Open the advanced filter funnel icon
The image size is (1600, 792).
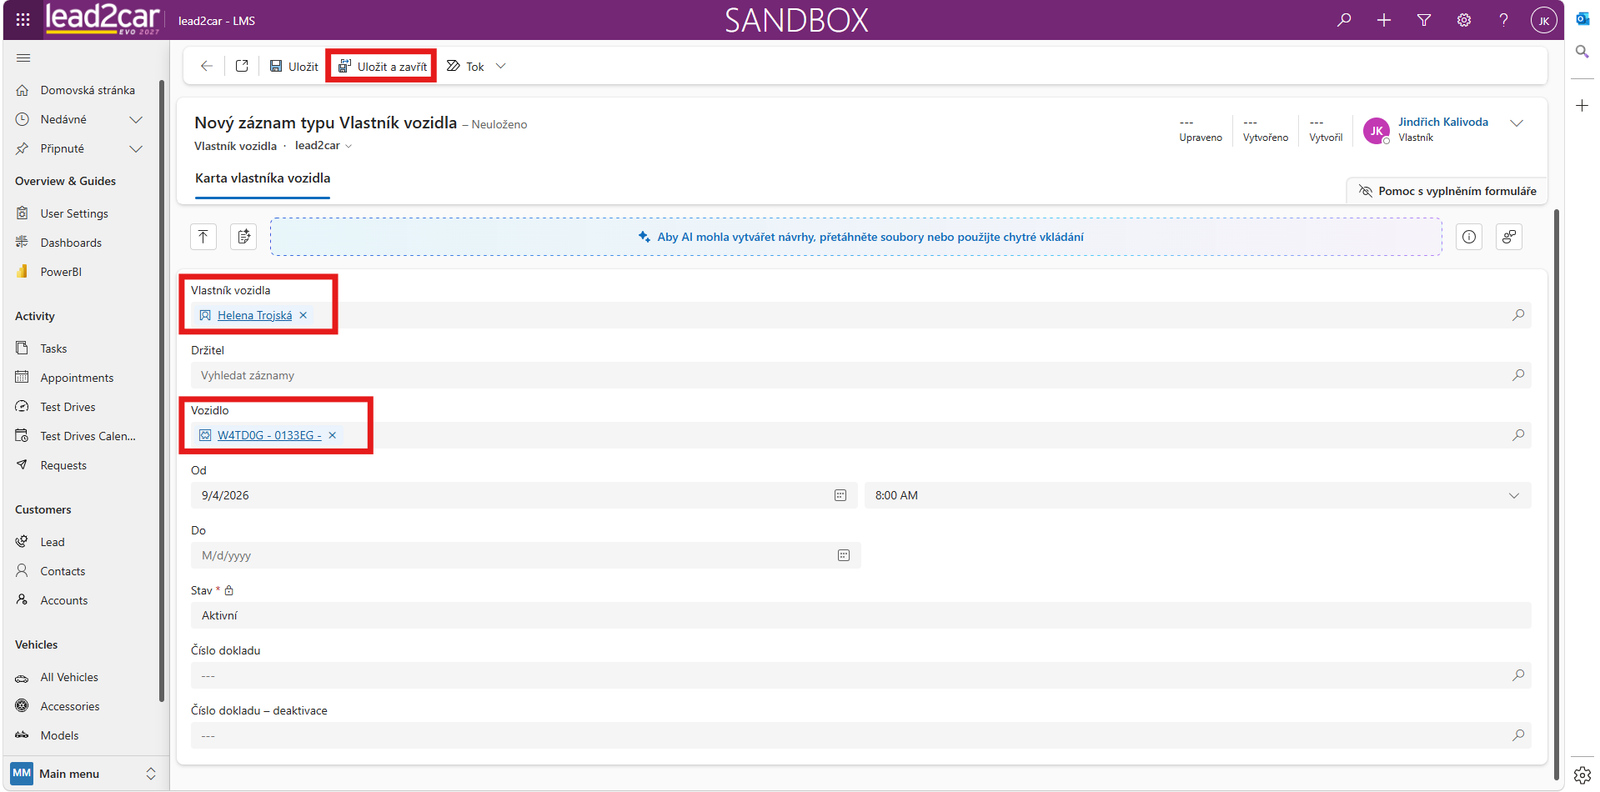(x=1424, y=20)
